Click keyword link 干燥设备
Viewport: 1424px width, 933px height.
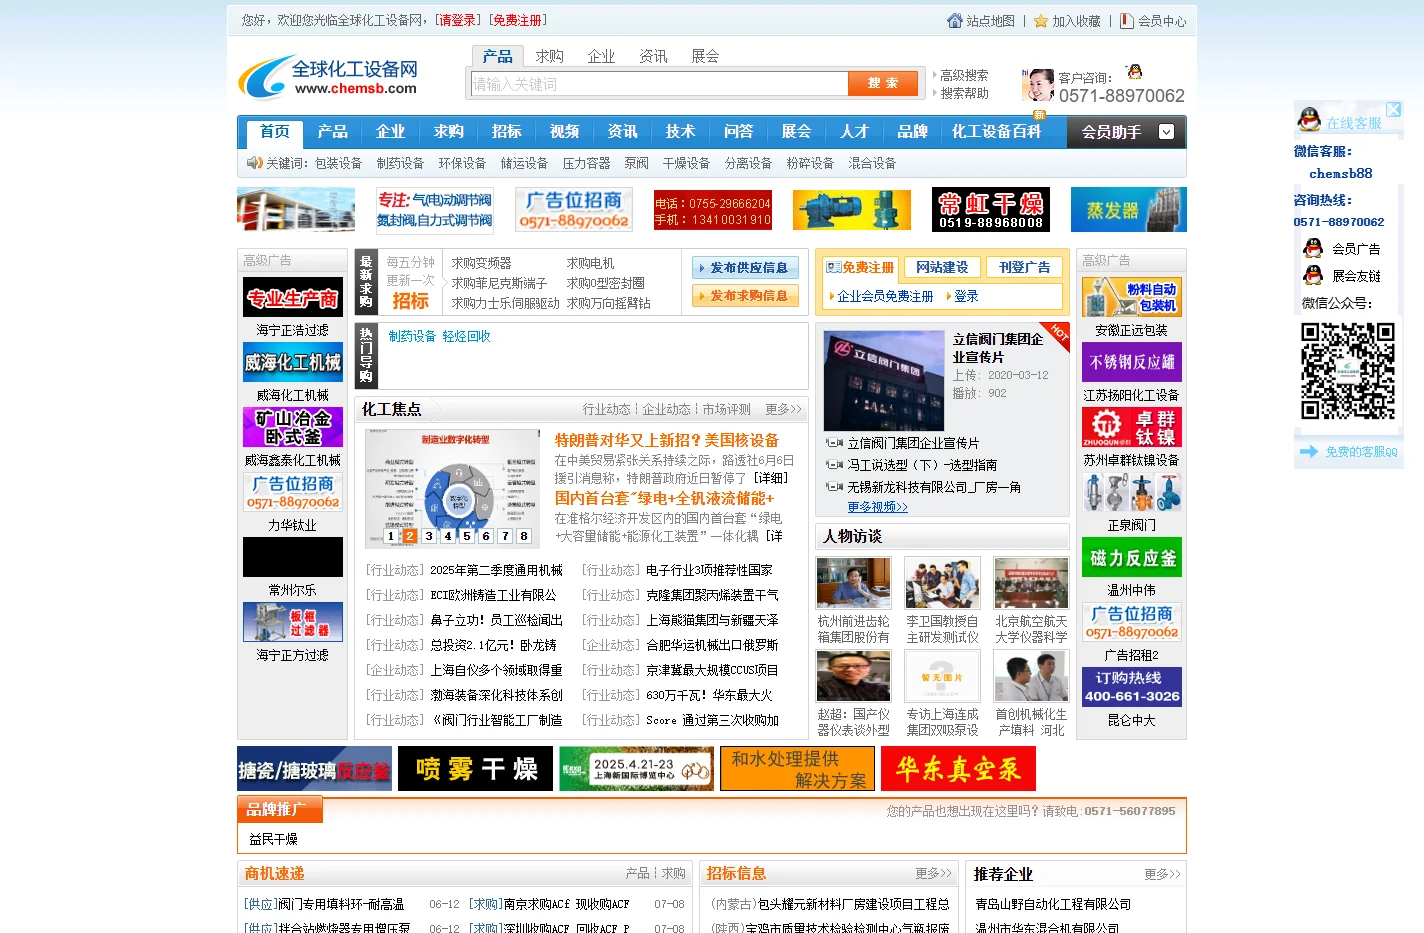[686, 163]
